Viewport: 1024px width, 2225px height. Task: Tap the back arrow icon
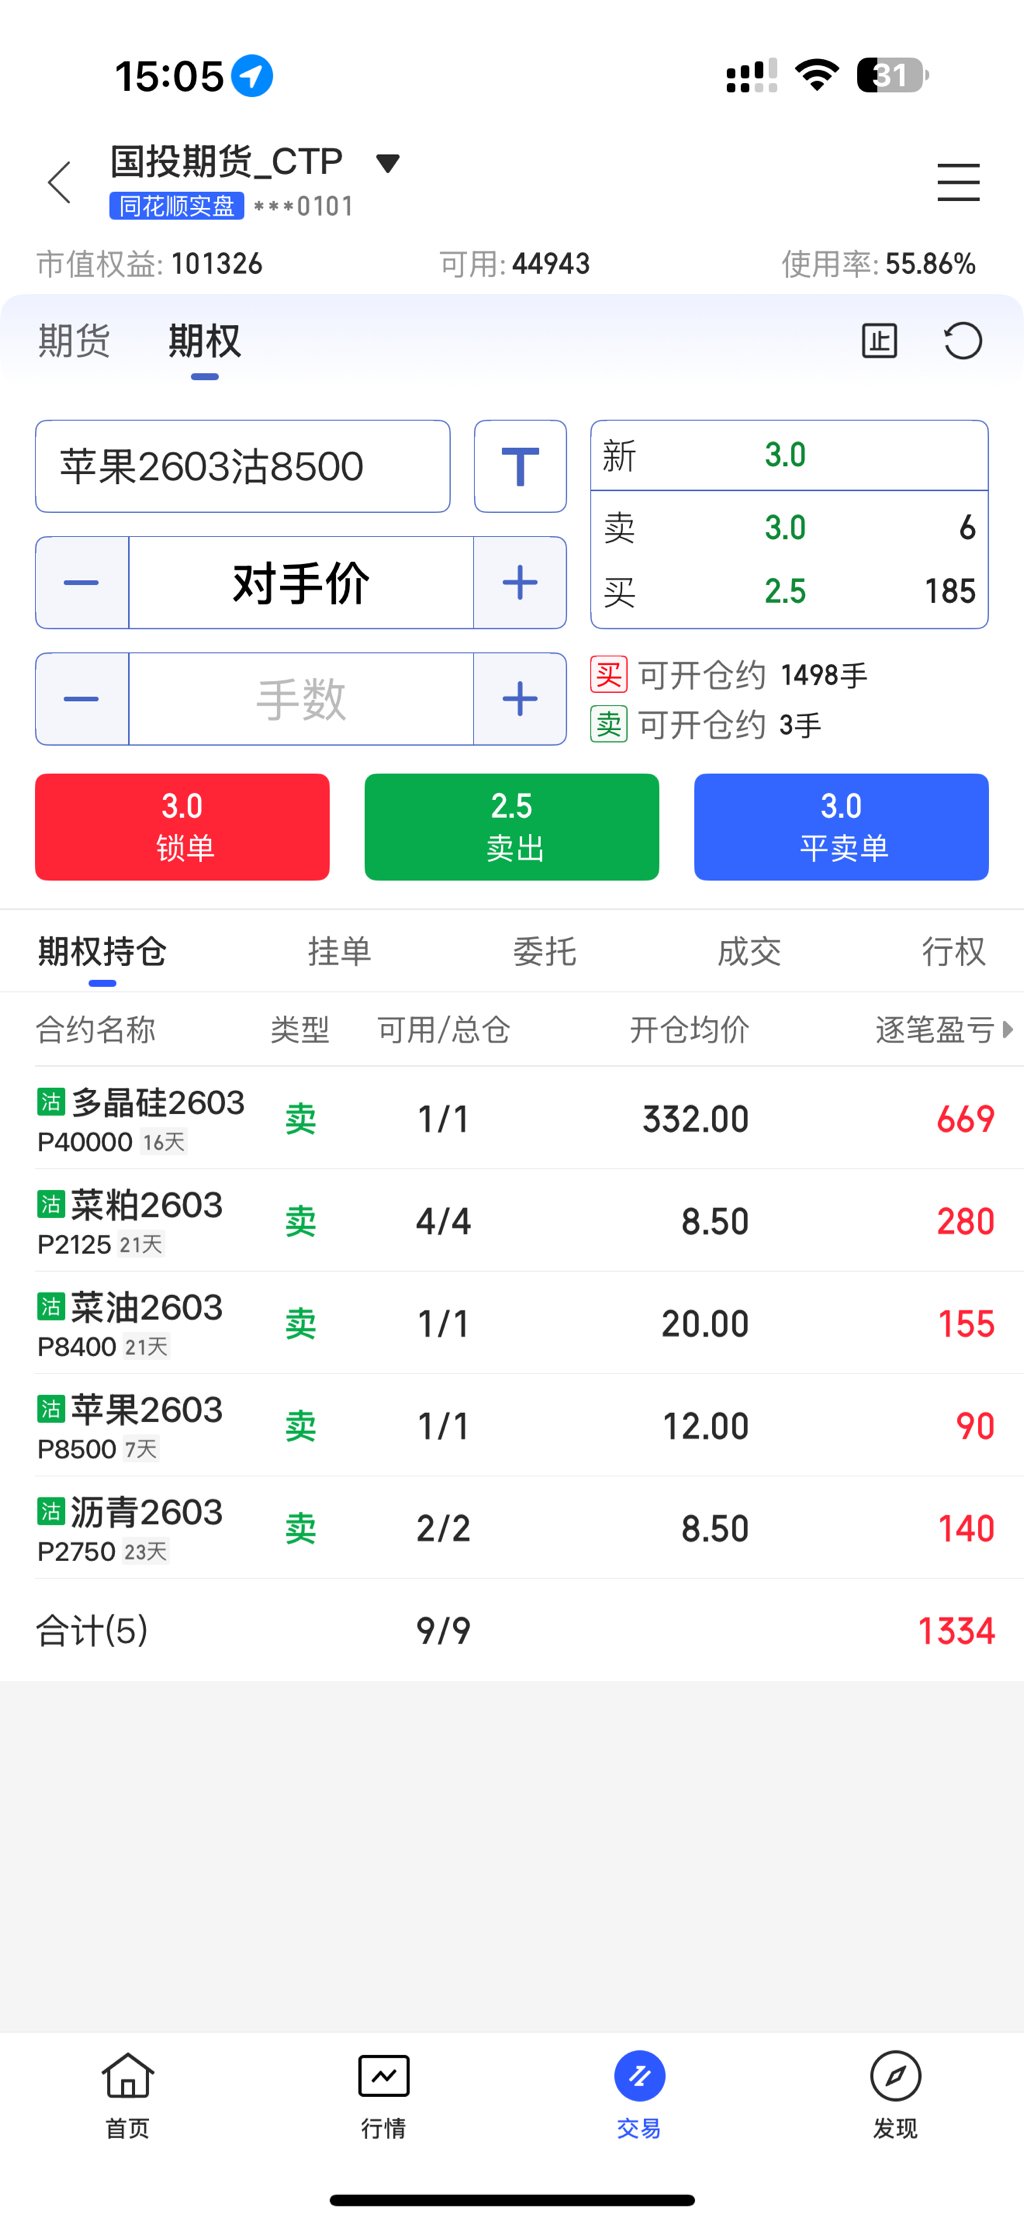point(60,183)
